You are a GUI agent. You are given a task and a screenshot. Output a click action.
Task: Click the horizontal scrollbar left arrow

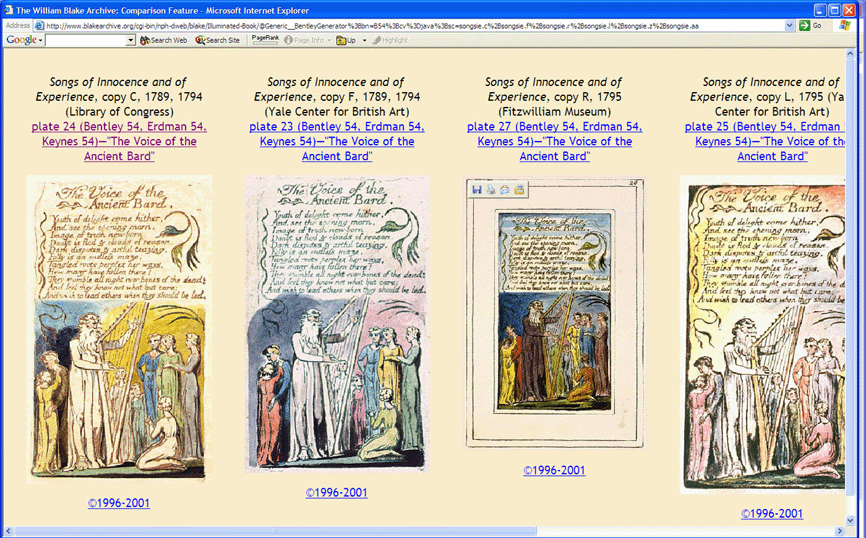click(8, 531)
